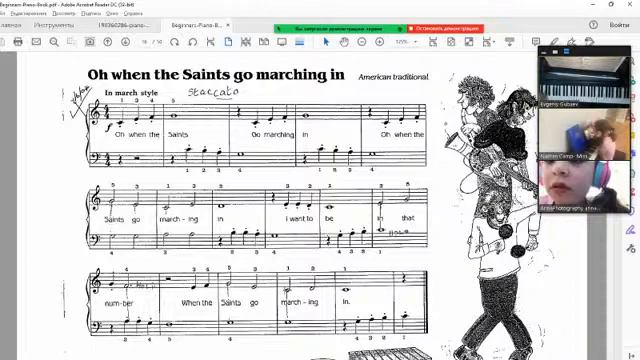
Task: Print the document with the printer icon
Action: click(18, 42)
